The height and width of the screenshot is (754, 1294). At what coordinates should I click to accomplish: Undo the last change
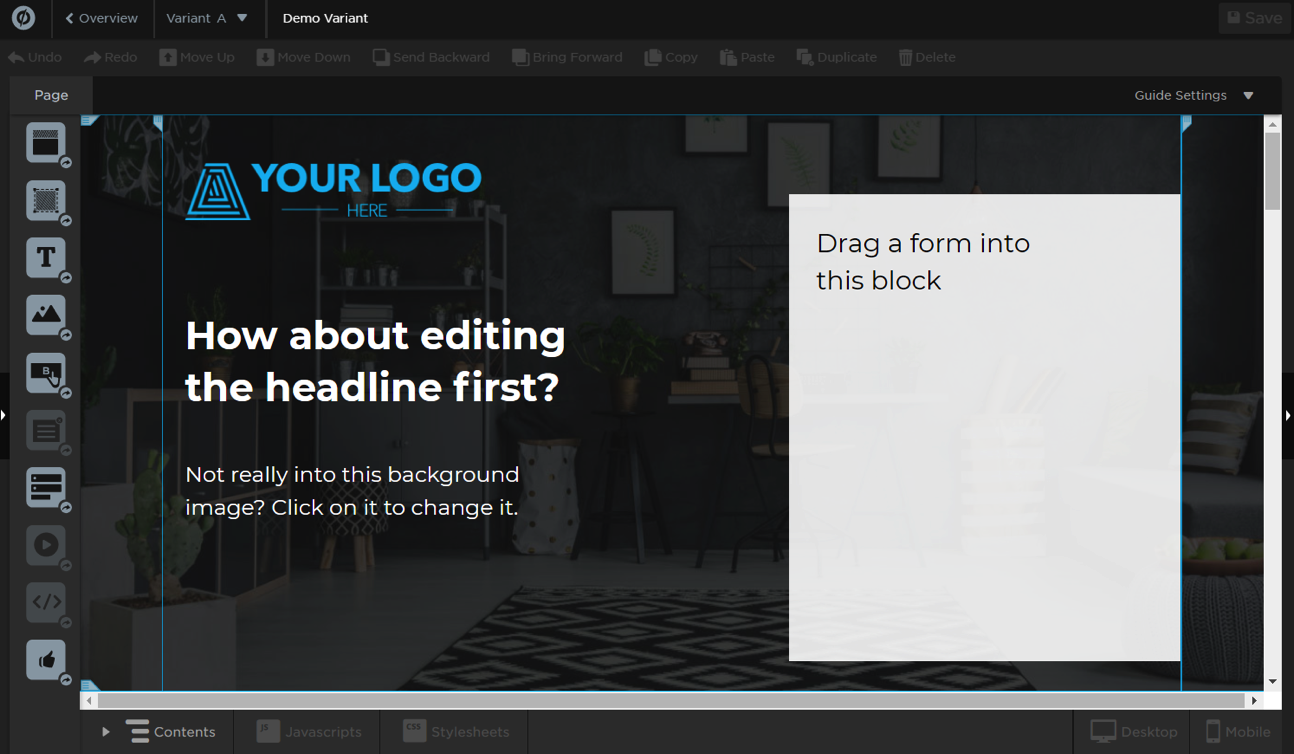(x=35, y=57)
